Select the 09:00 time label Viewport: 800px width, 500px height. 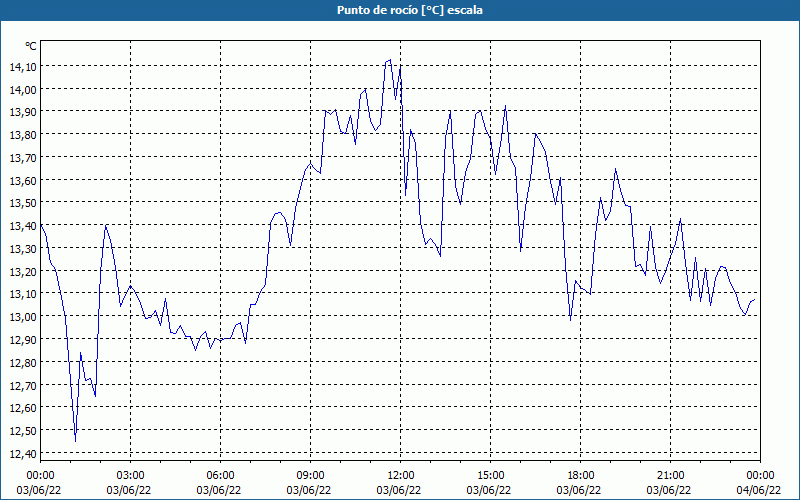(x=310, y=476)
